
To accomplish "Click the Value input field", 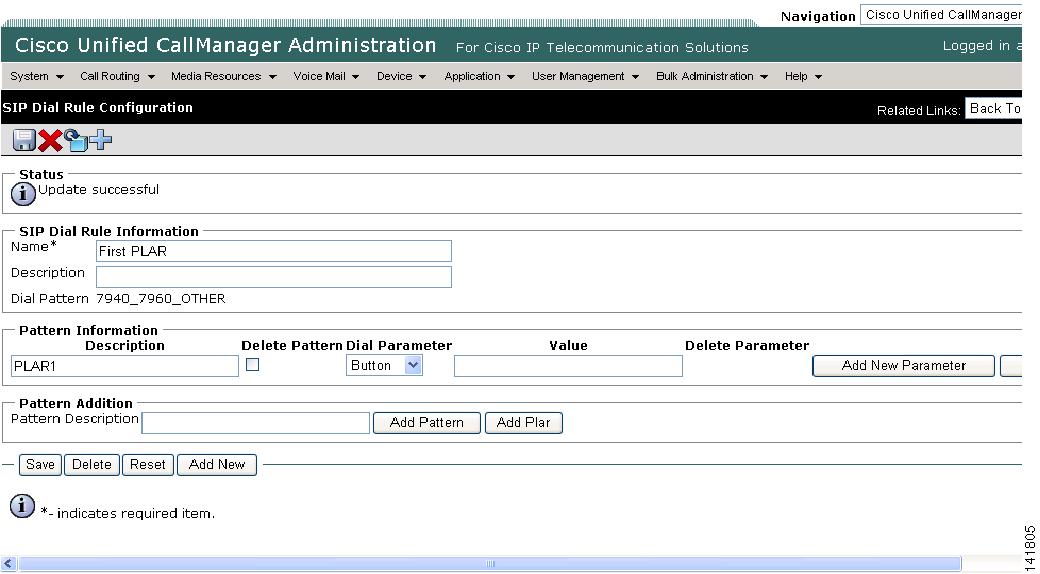I will (568, 366).
